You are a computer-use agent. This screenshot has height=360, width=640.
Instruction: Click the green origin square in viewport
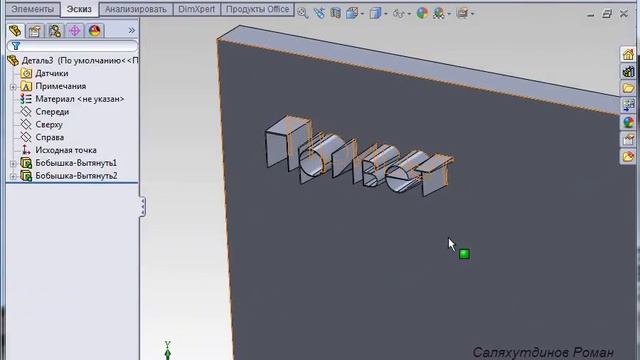464,254
